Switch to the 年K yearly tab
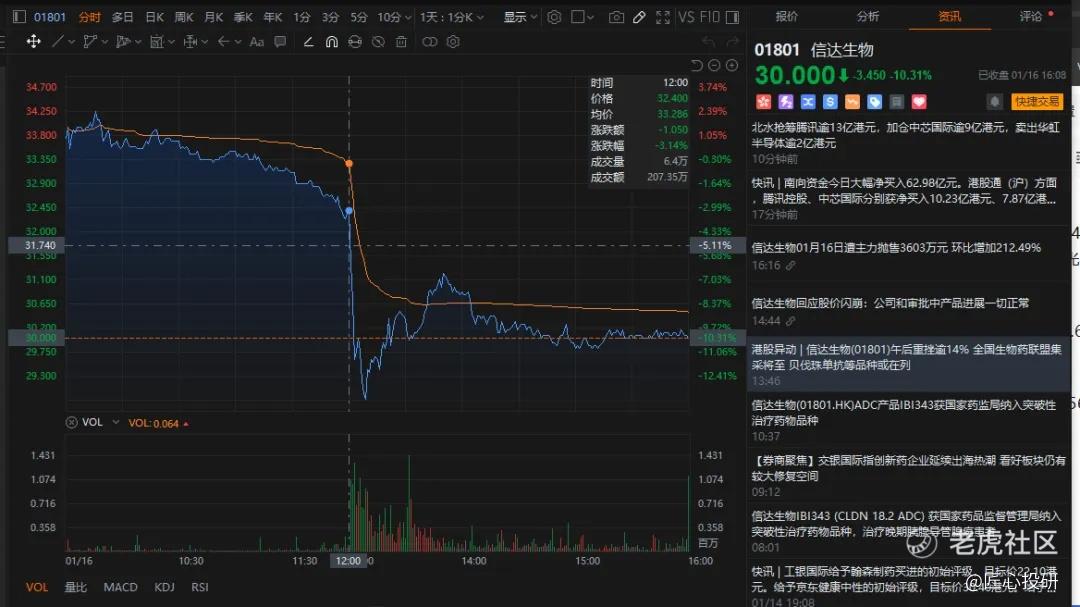The height and width of the screenshot is (607, 1080). [x=273, y=17]
